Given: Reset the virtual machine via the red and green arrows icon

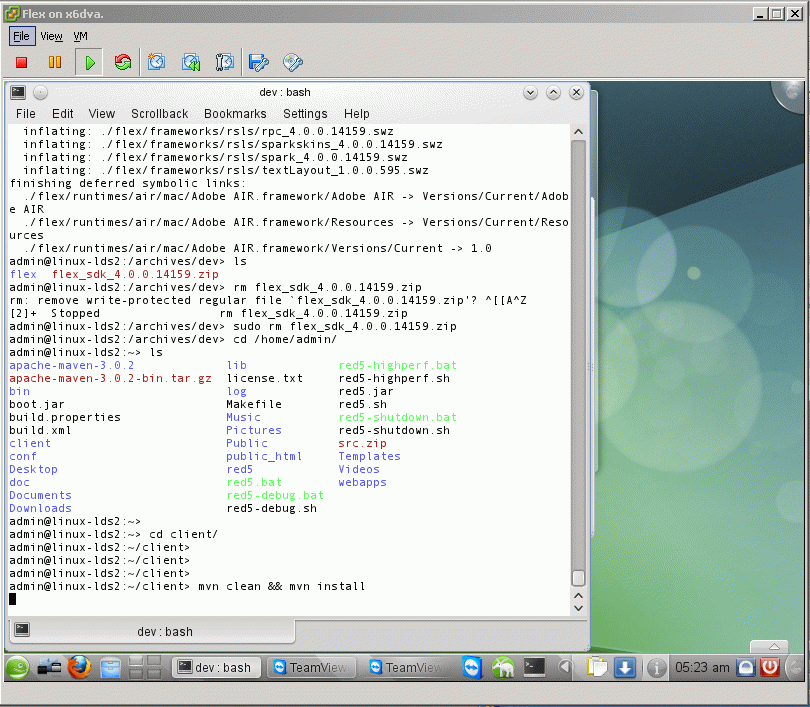Looking at the screenshot, I should point(122,63).
